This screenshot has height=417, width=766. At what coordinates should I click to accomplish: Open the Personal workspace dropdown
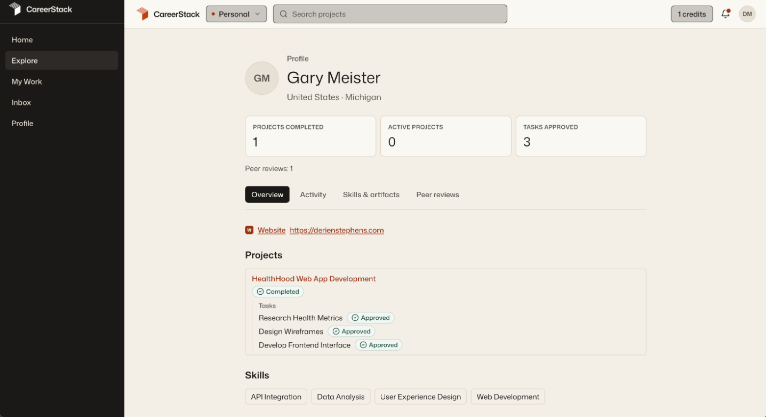[236, 14]
